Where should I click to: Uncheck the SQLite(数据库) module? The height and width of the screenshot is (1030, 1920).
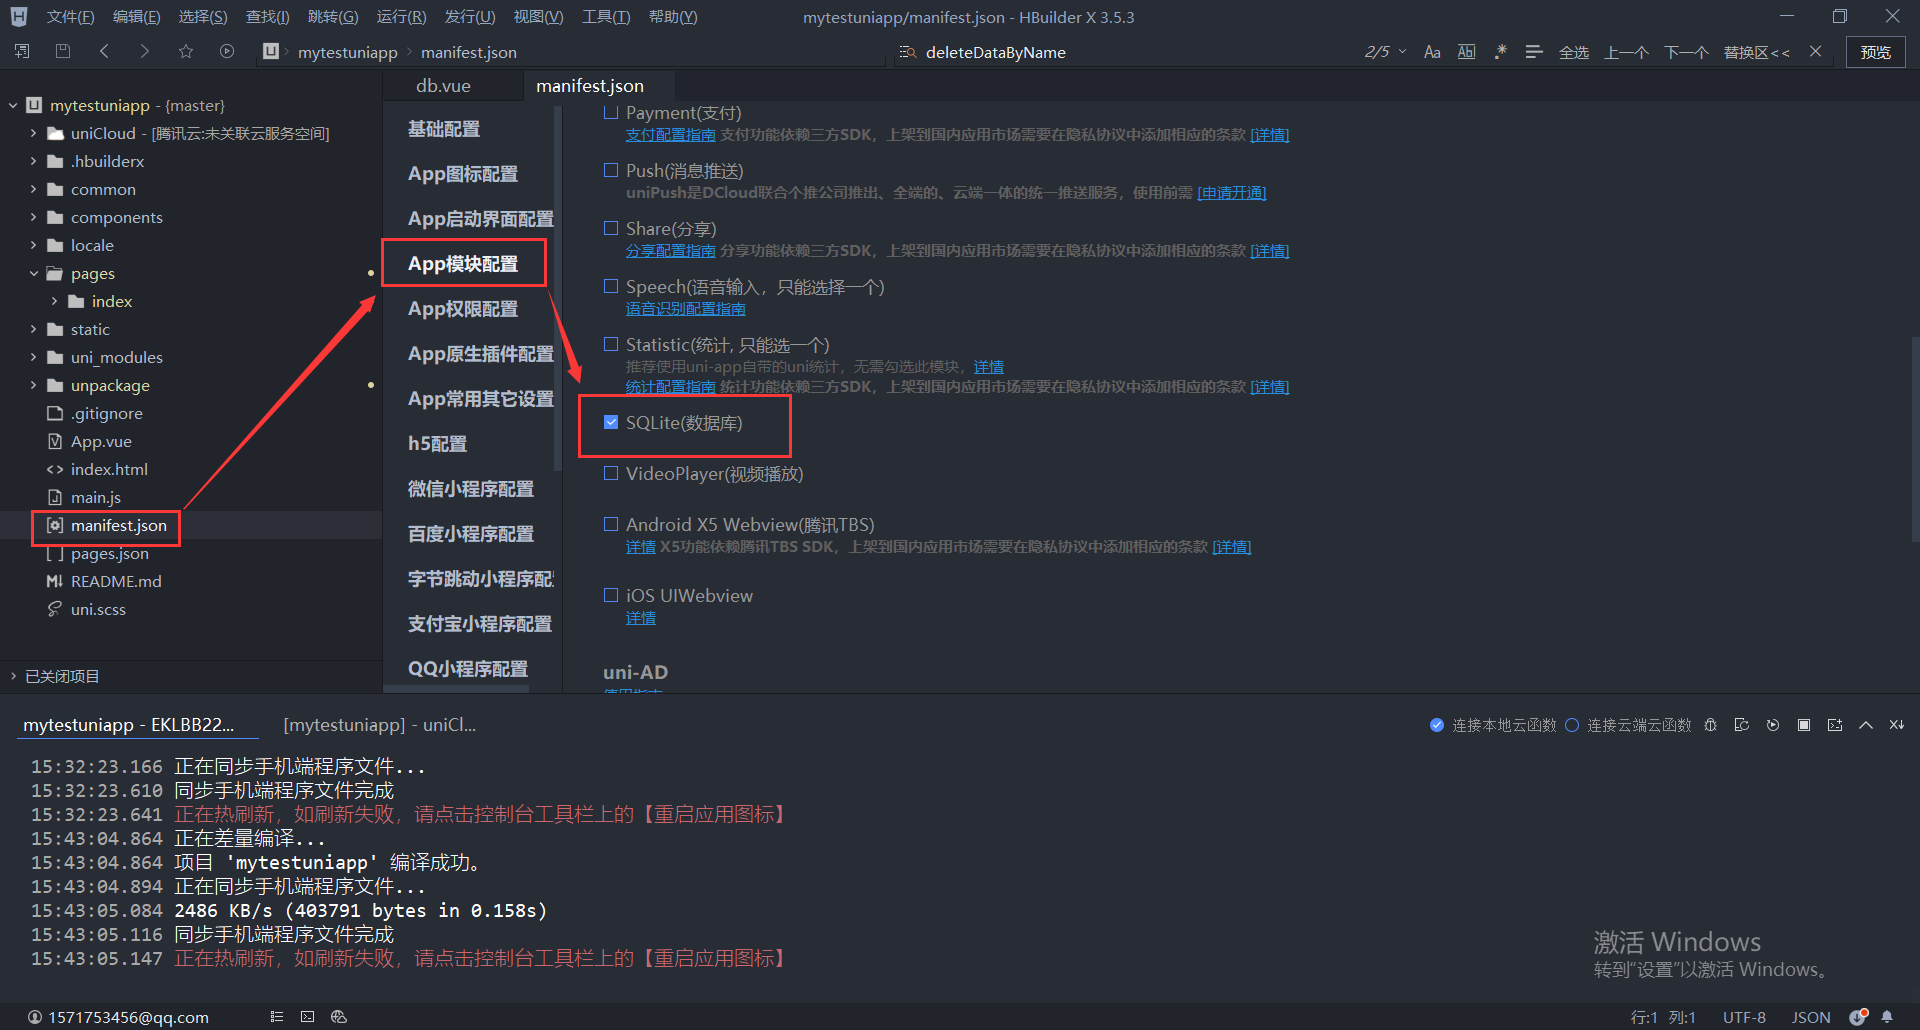(x=611, y=422)
